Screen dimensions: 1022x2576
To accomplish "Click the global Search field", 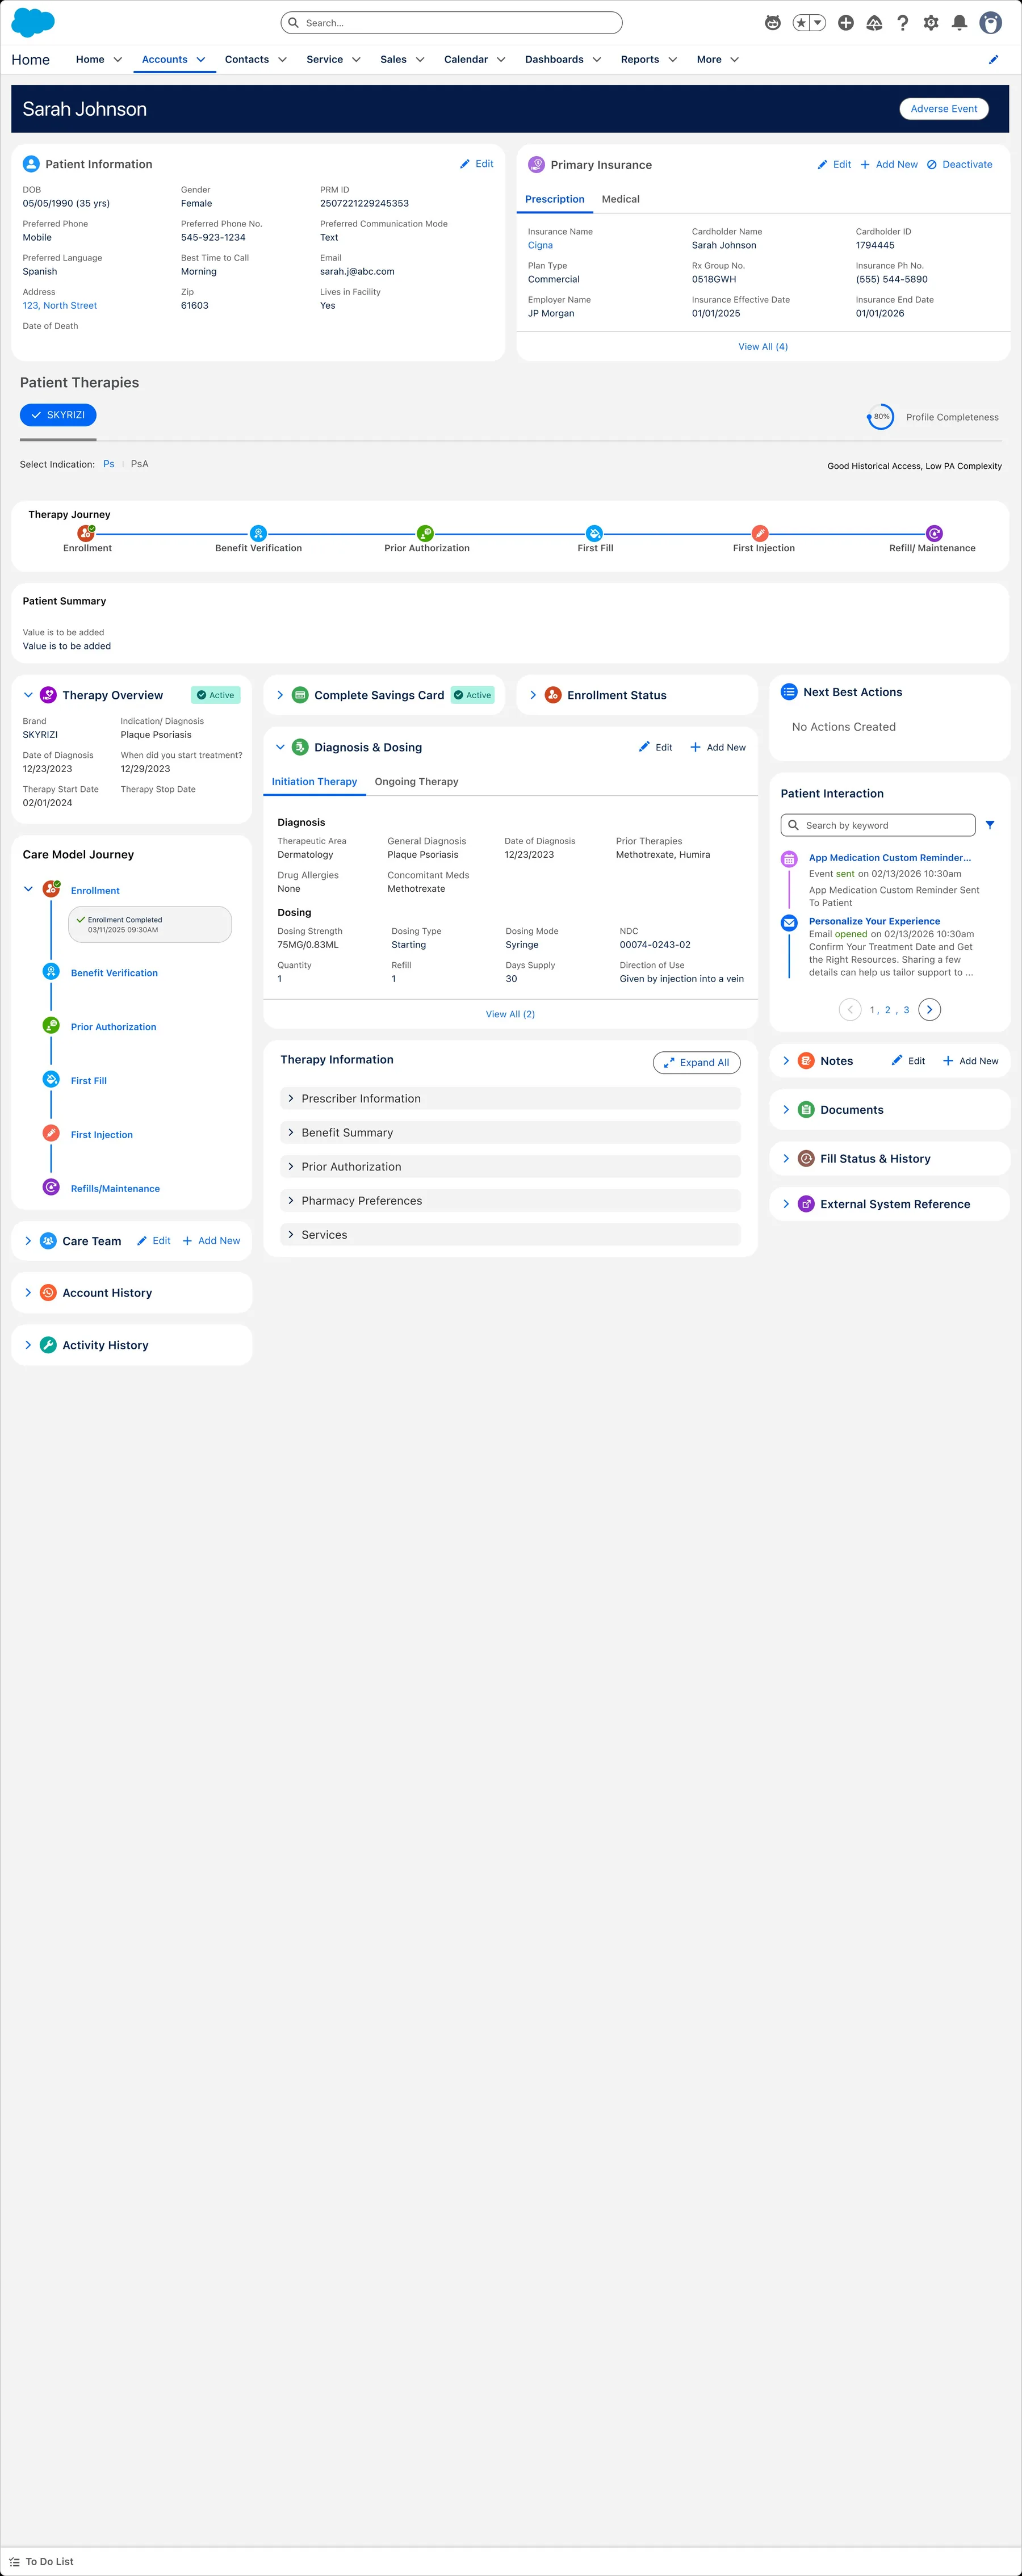I will click(x=452, y=23).
